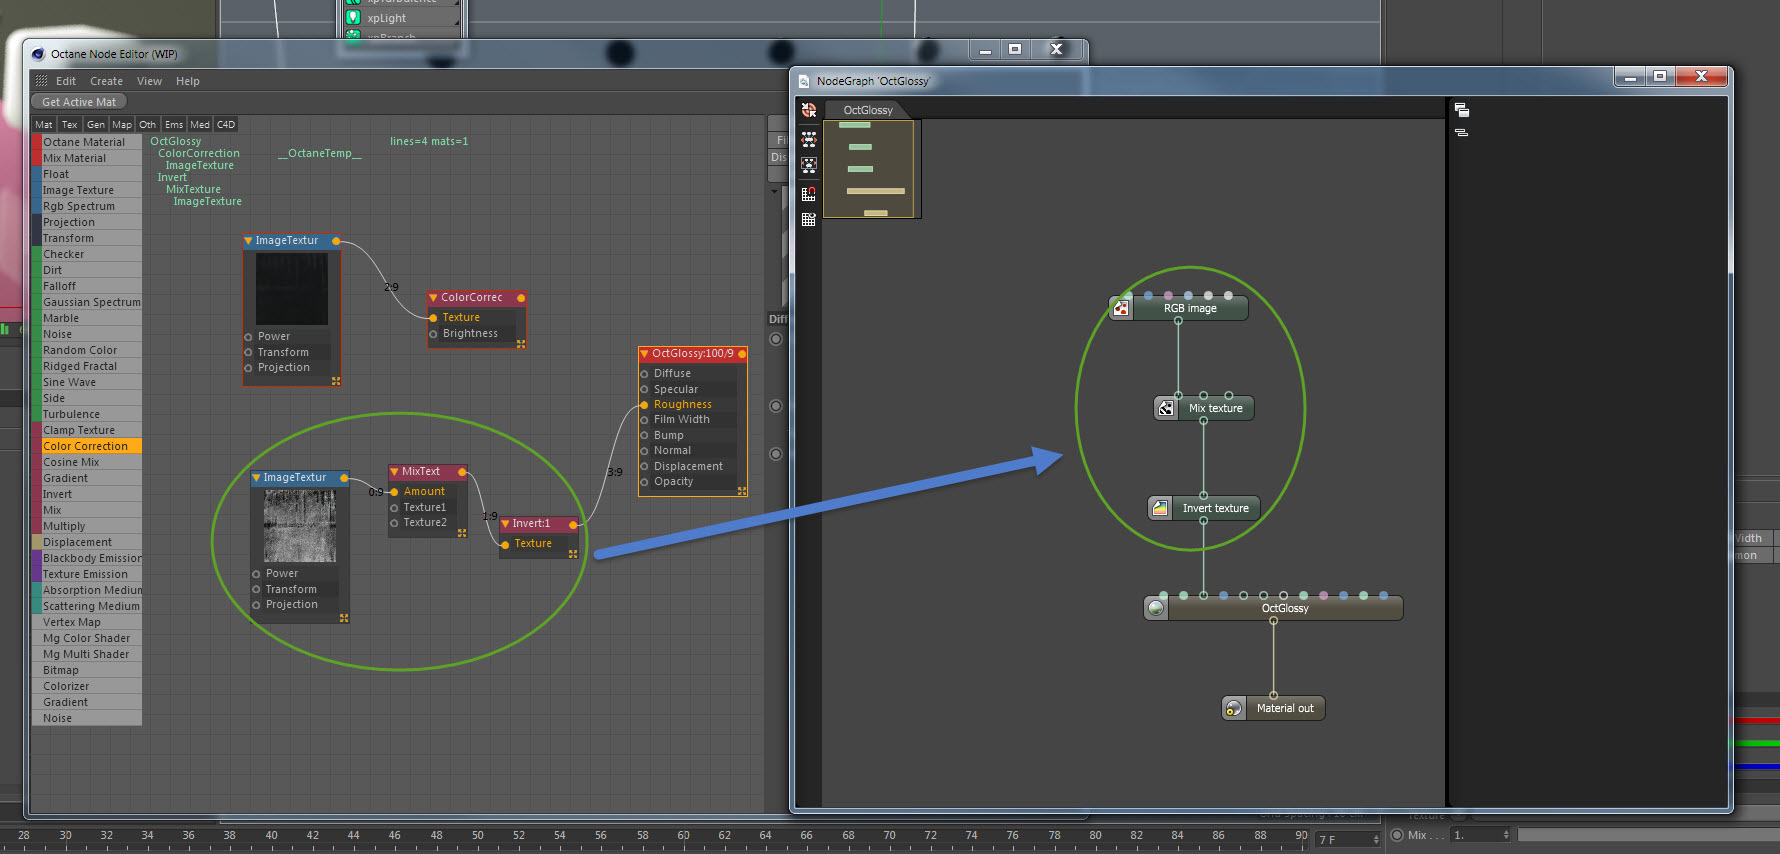Toggle the Brightness pin on ColorCorrec node
Viewport: 1780px width, 854px height.
[433, 334]
